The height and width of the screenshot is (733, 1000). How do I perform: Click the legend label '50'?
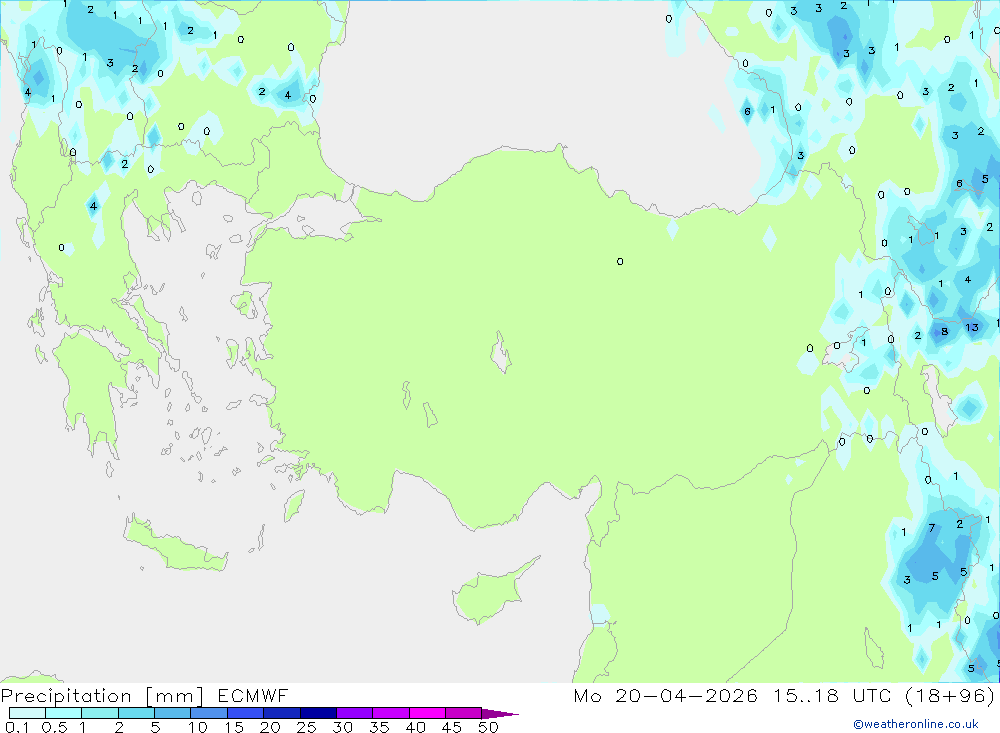coord(488,727)
